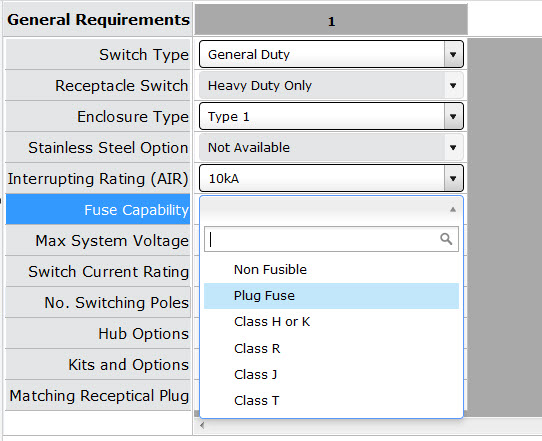Click the Receptacle Switch arrow icon
The height and width of the screenshot is (441, 542).
[x=453, y=85]
